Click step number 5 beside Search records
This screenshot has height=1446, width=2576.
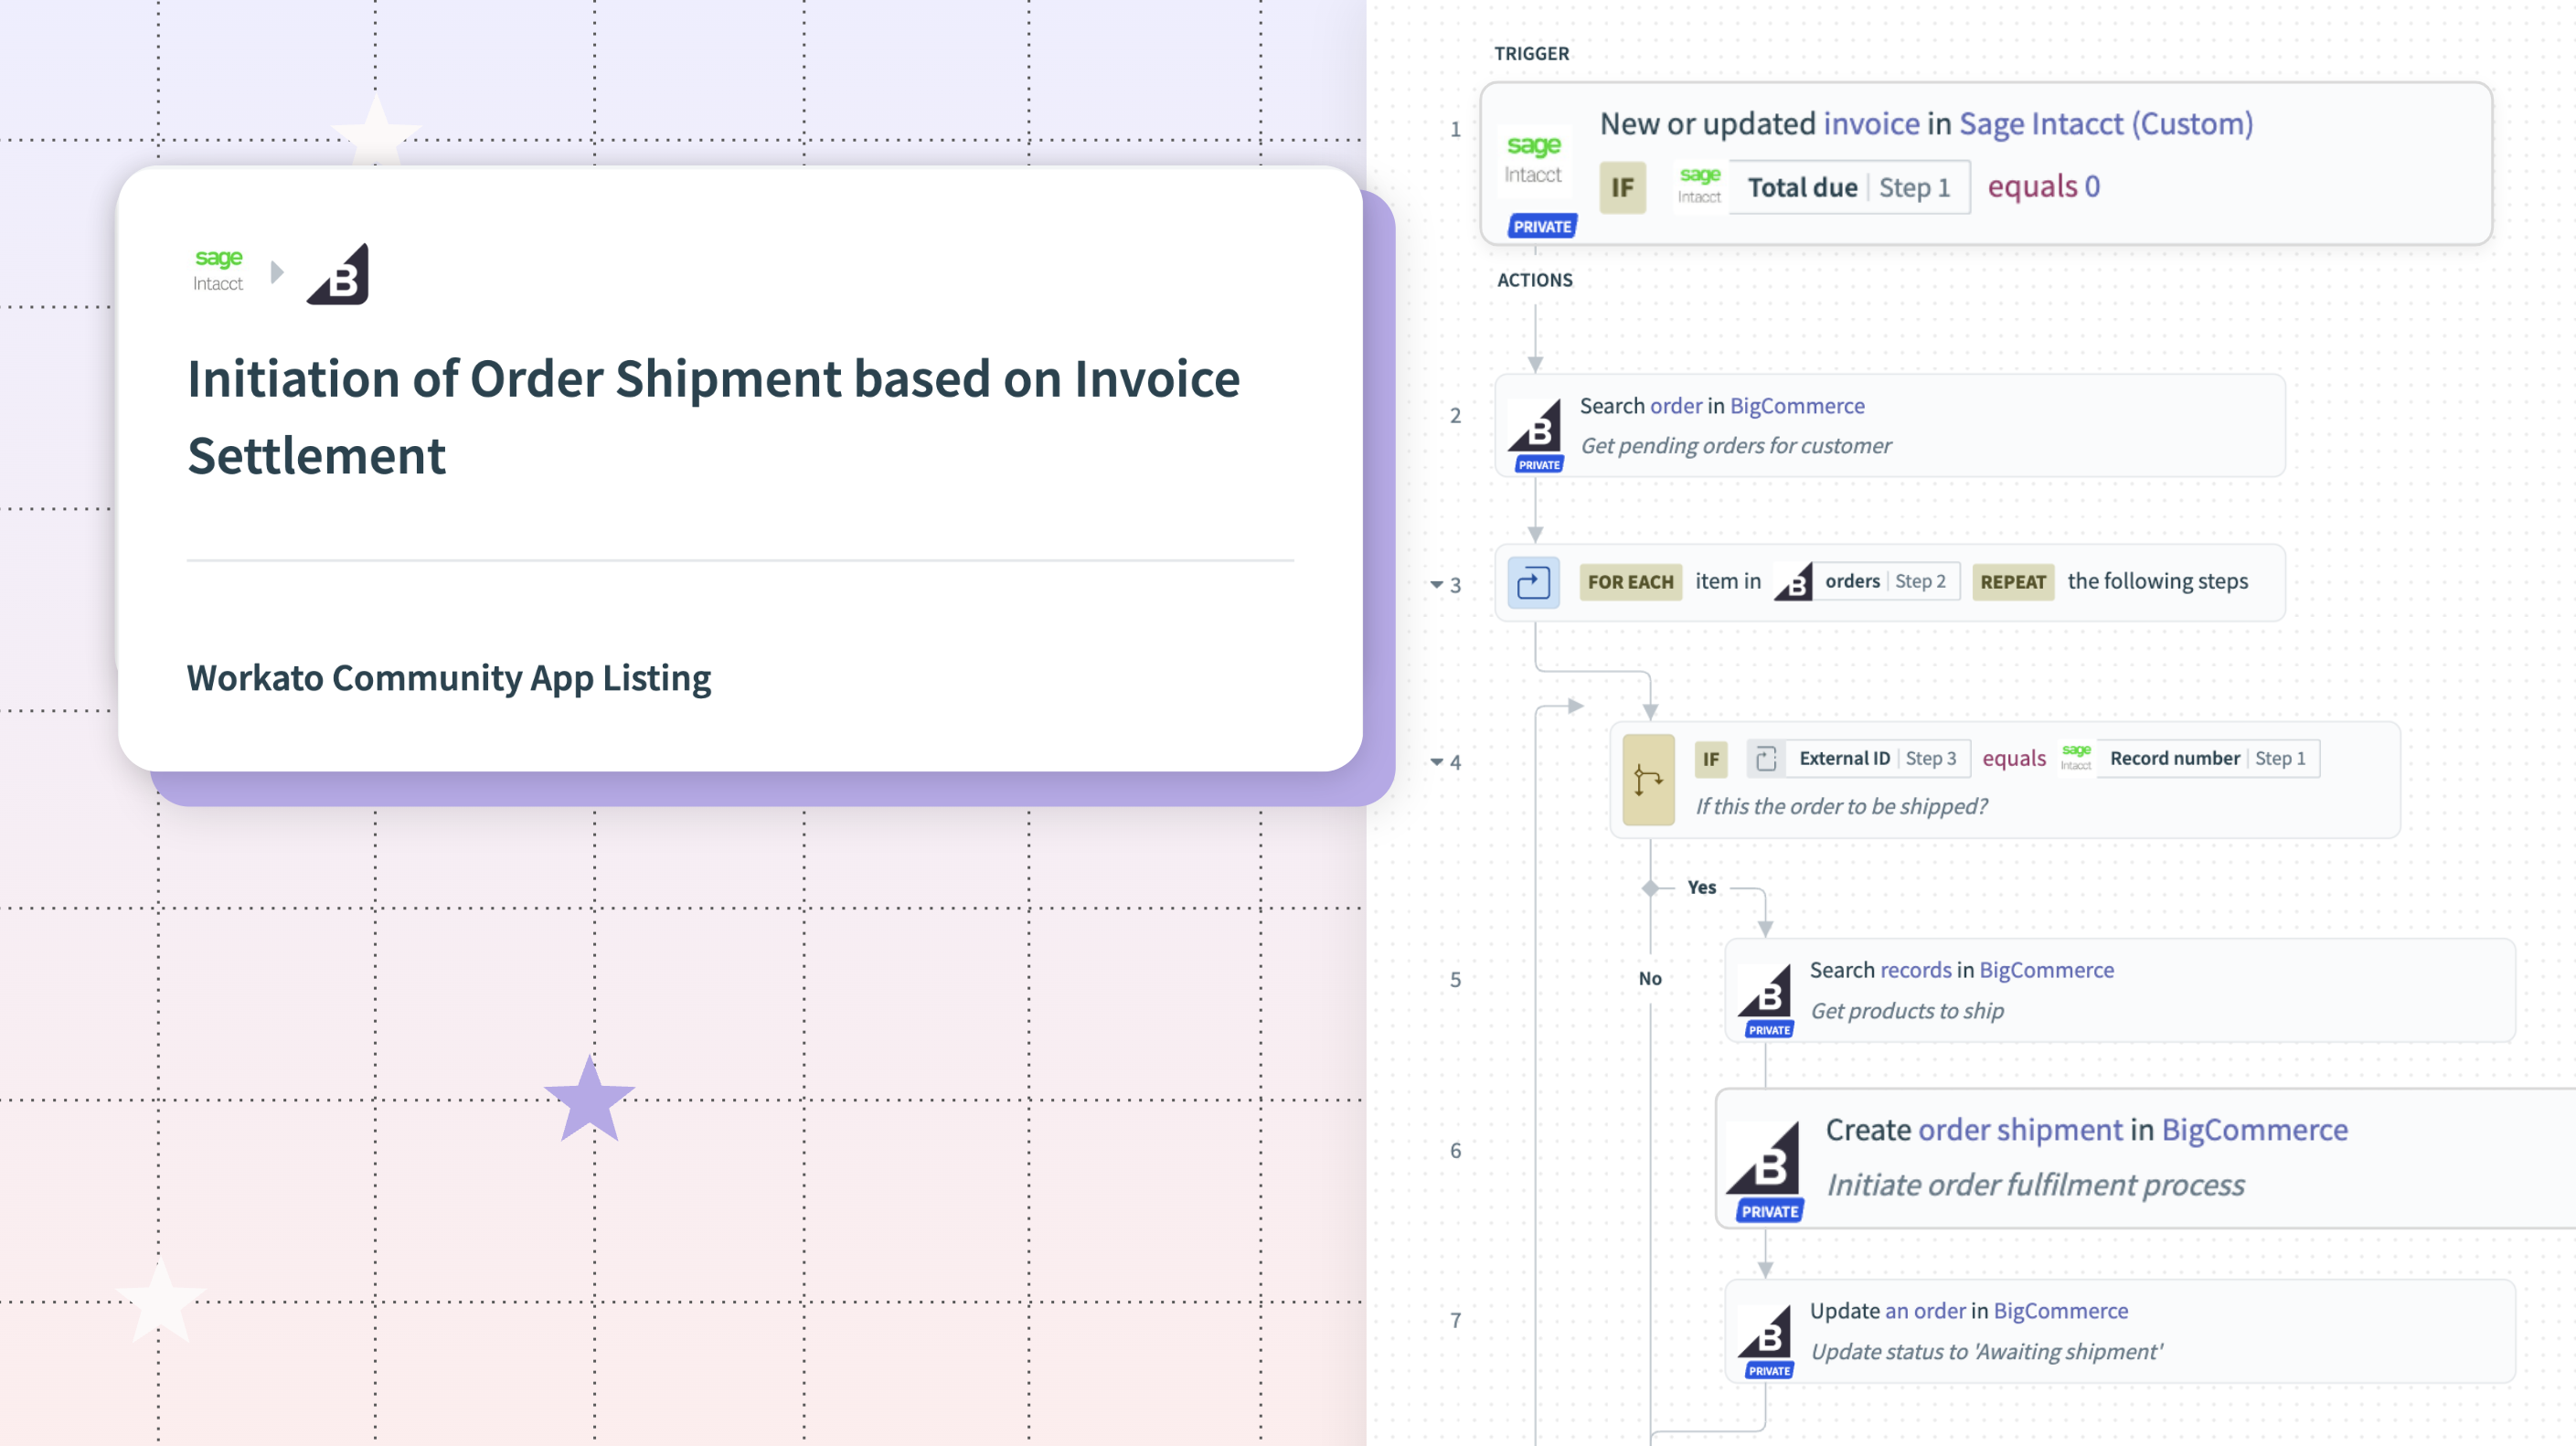click(1455, 980)
